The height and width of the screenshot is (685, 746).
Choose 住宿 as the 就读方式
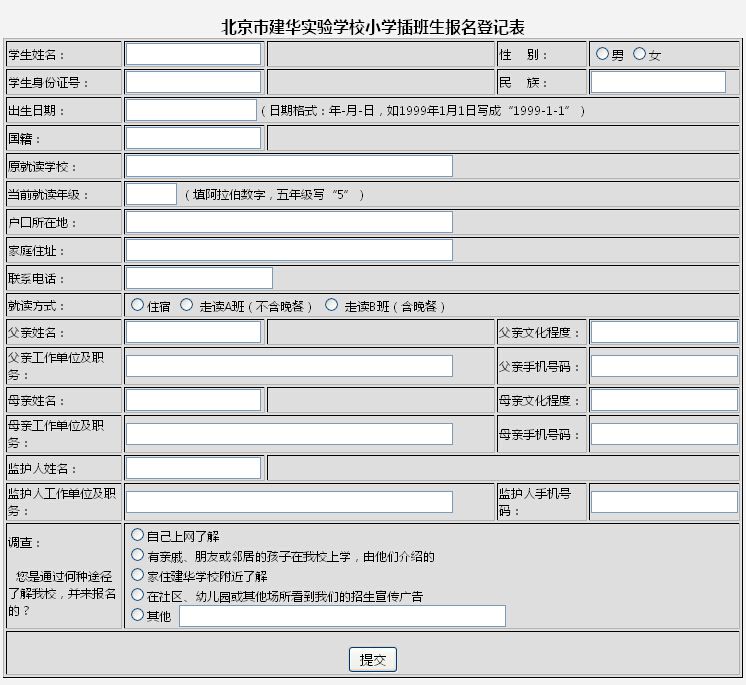pos(137,304)
